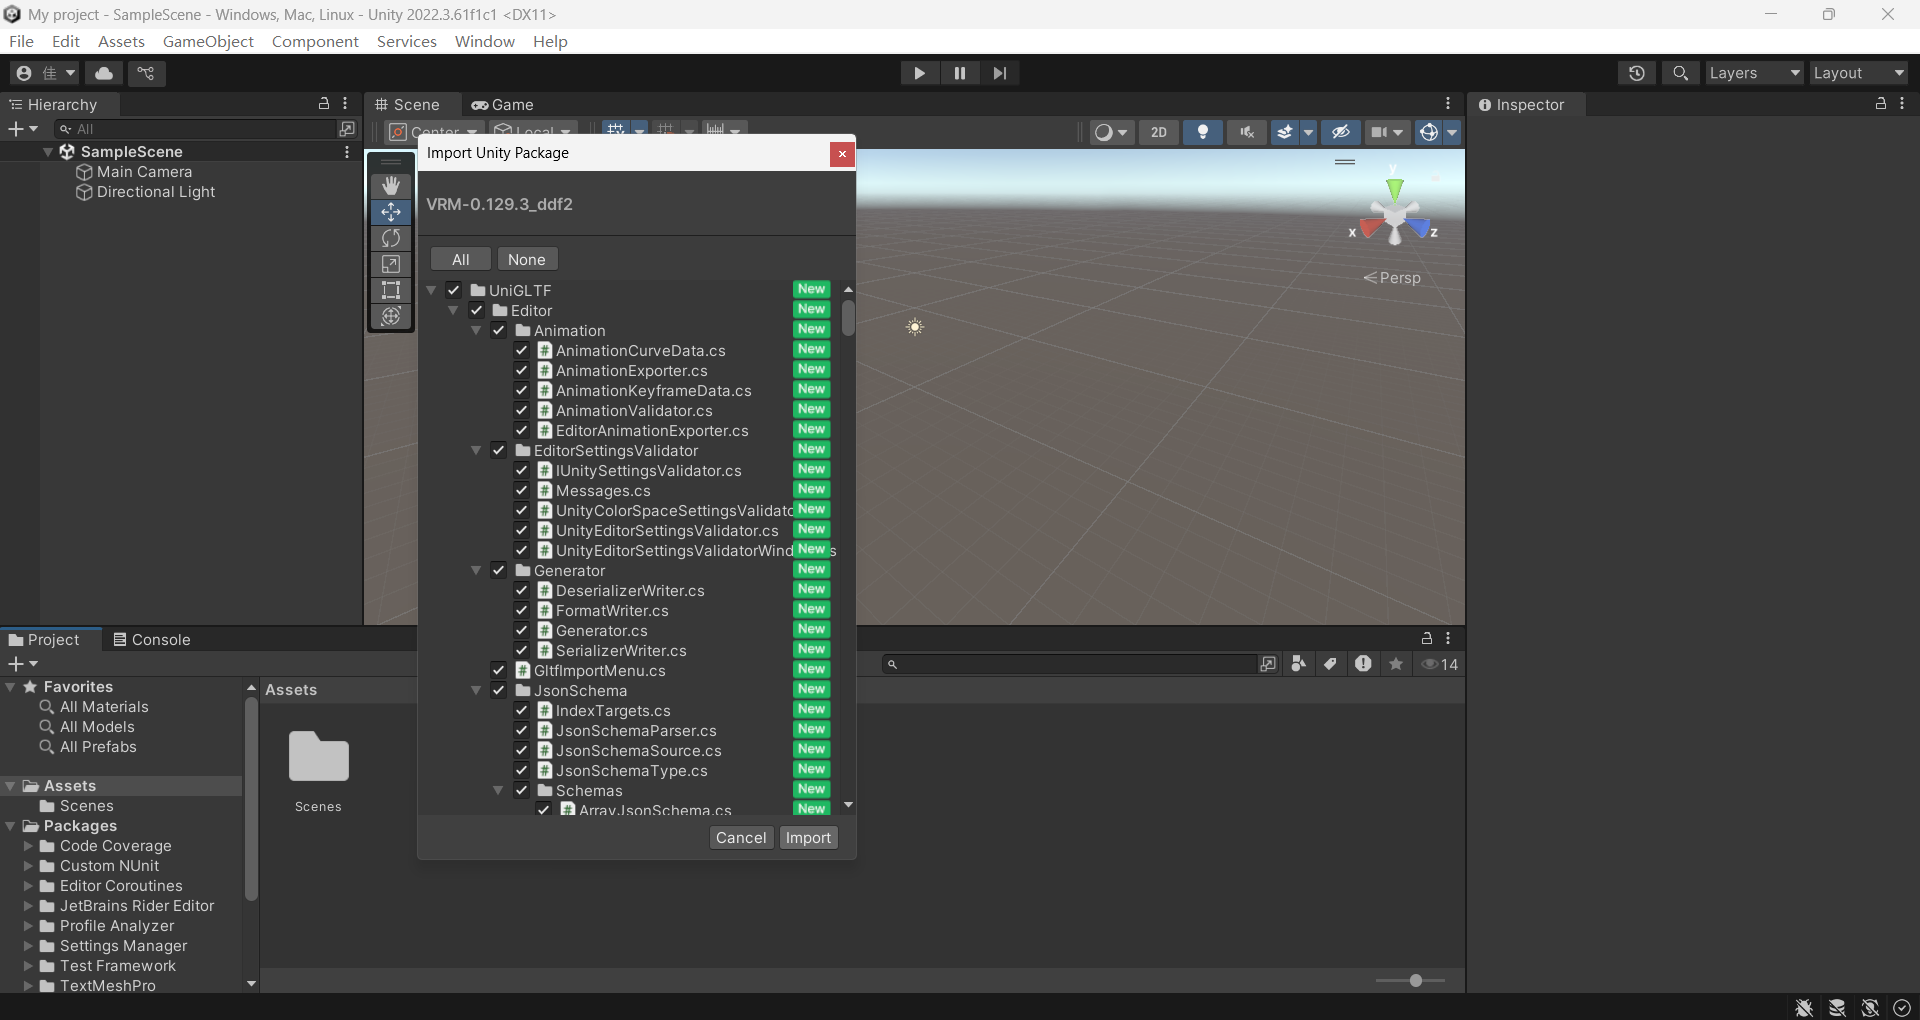This screenshot has width=1920, height=1020.
Task: Select the Rotate tool
Action: (x=391, y=238)
